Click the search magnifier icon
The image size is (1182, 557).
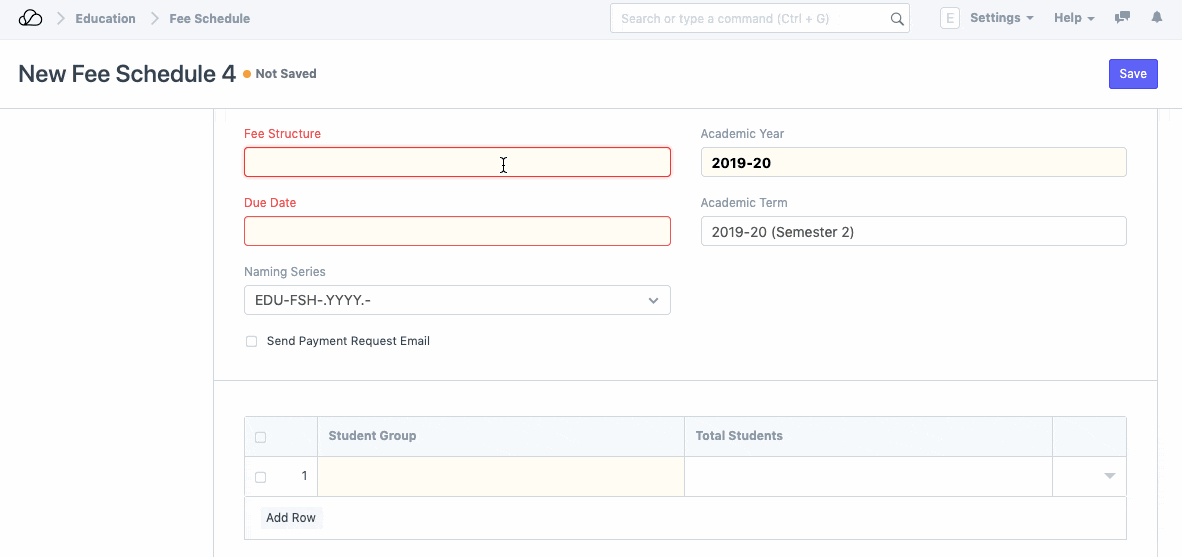[x=896, y=19]
